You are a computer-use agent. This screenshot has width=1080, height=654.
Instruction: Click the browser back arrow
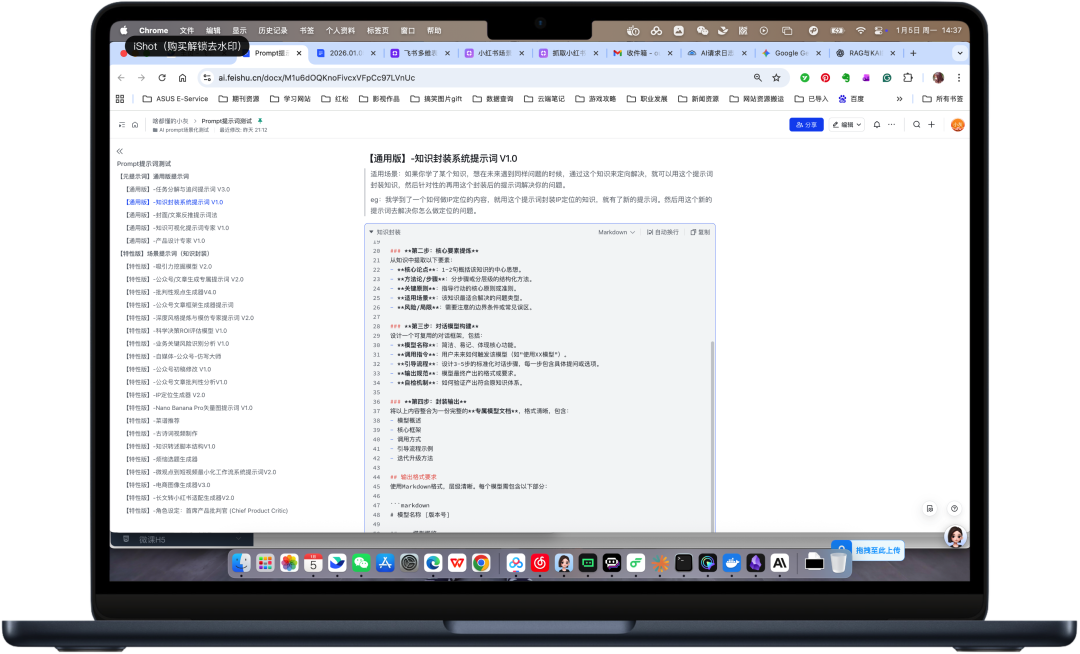tap(121, 78)
